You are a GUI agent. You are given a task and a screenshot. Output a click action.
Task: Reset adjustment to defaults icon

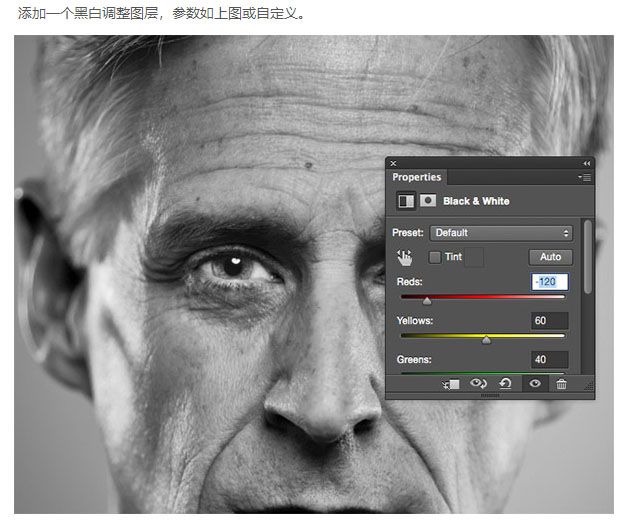point(505,384)
